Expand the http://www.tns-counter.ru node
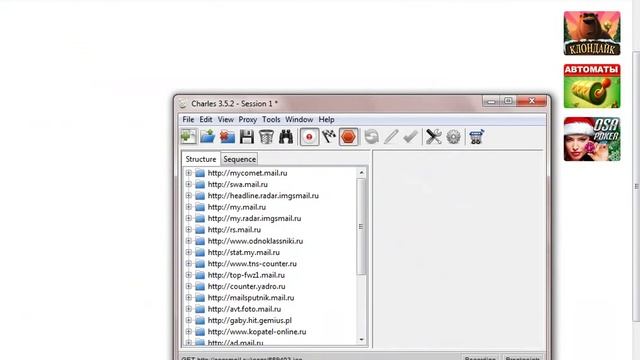Image resolution: width=640 pixels, height=360 pixels. pyautogui.click(x=189, y=264)
